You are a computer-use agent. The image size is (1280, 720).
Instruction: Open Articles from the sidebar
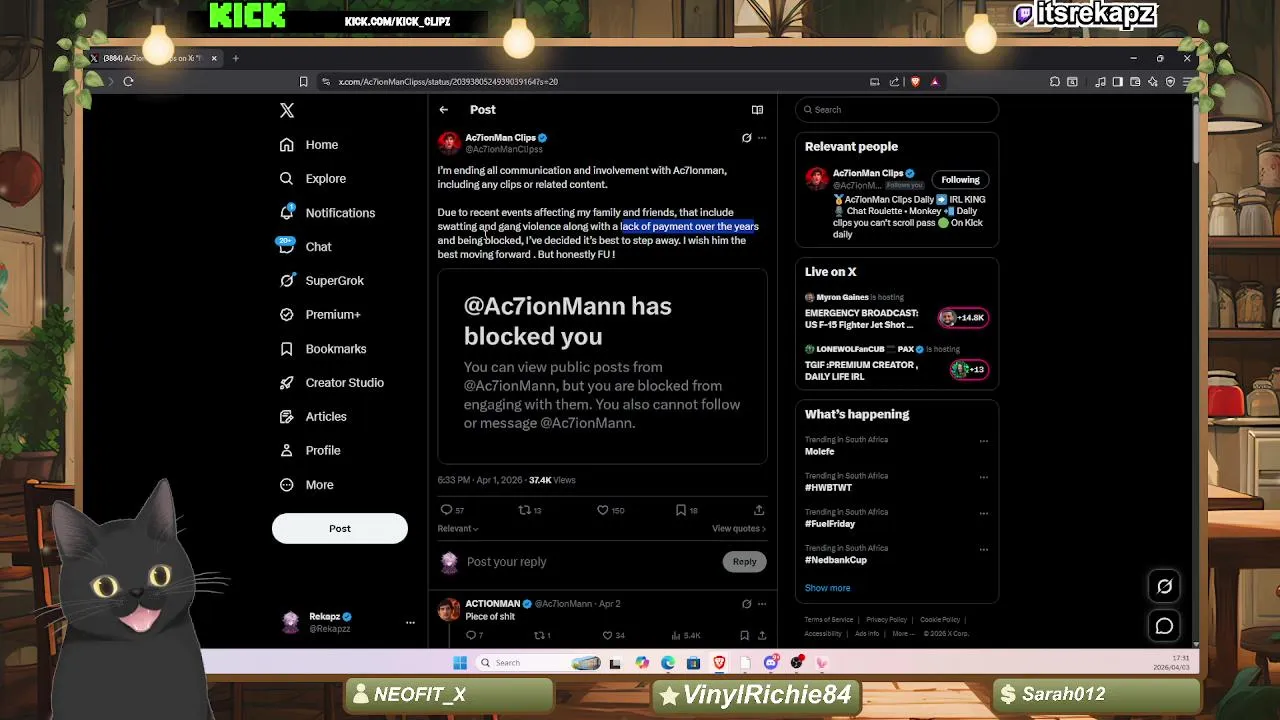tap(313, 417)
